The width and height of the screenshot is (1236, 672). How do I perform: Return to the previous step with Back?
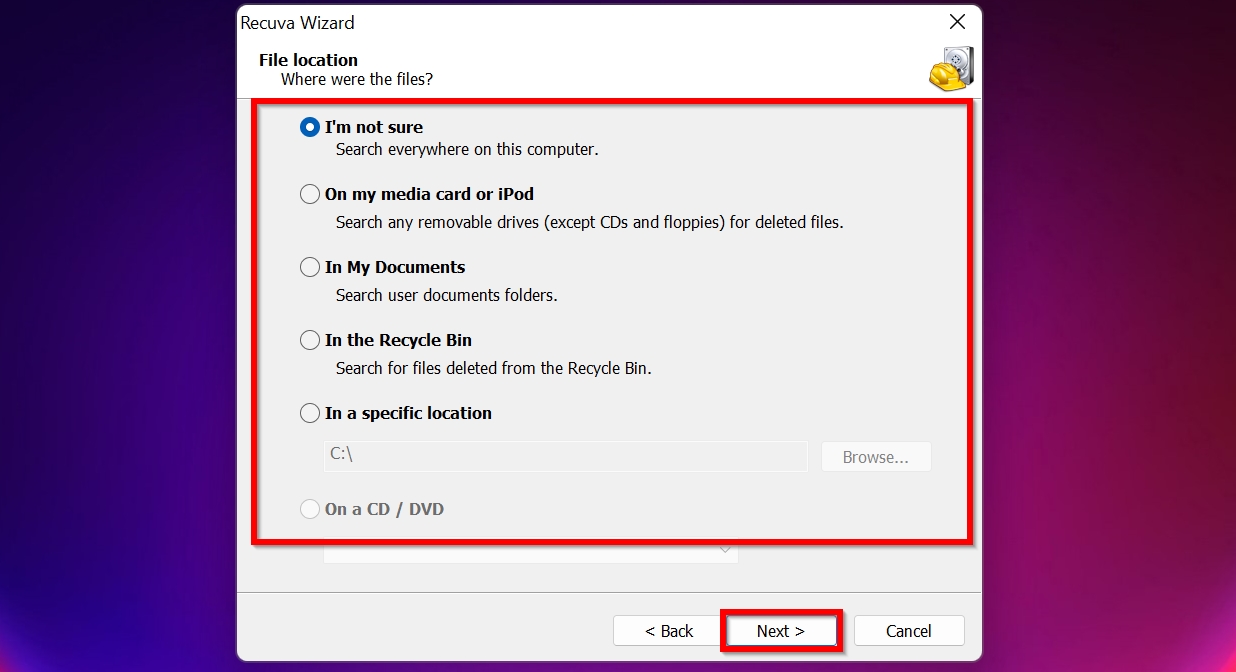point(669,631)
